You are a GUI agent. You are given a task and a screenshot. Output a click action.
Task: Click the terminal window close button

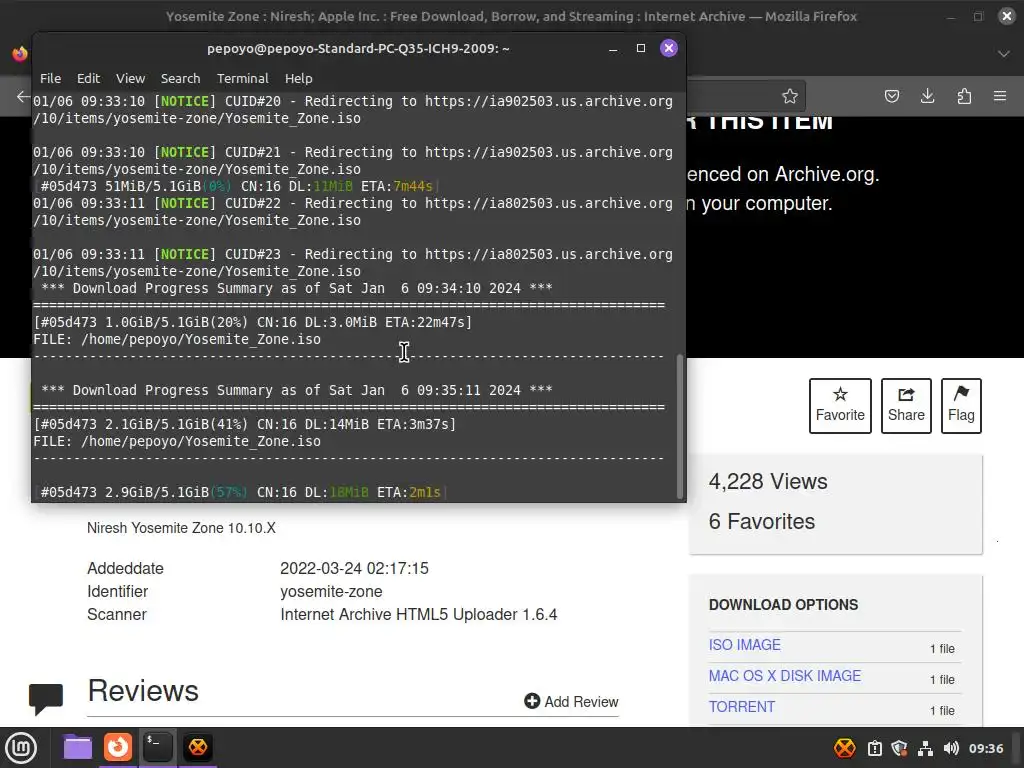coord(669,48)
